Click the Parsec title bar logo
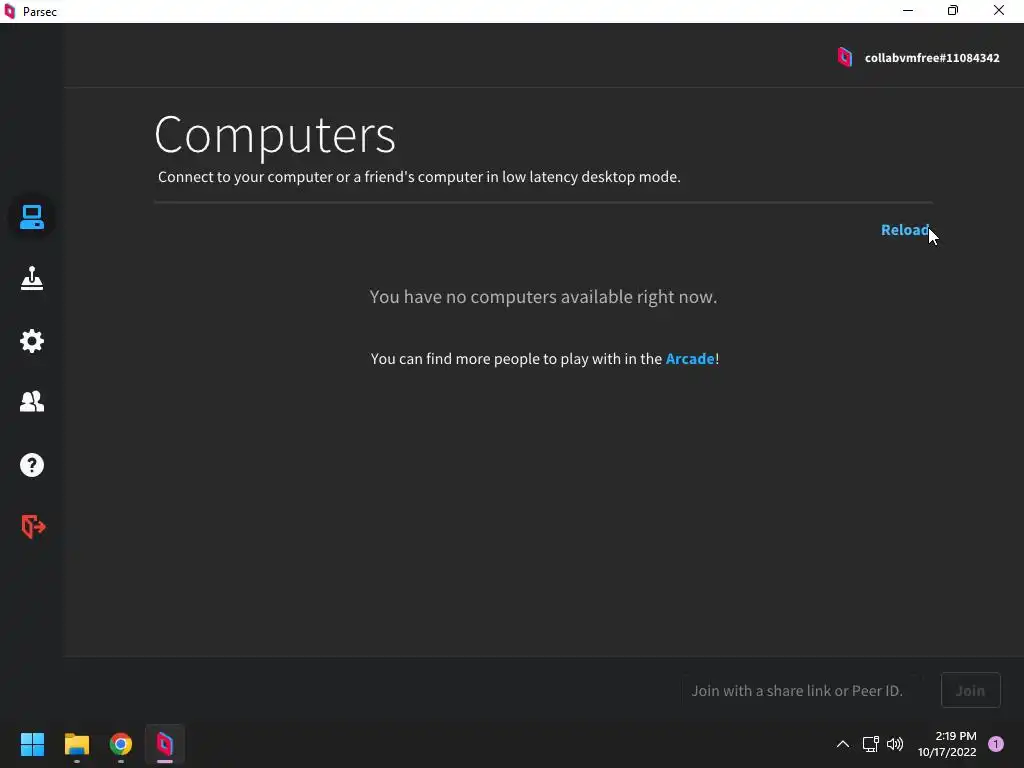 click(9, 11)
